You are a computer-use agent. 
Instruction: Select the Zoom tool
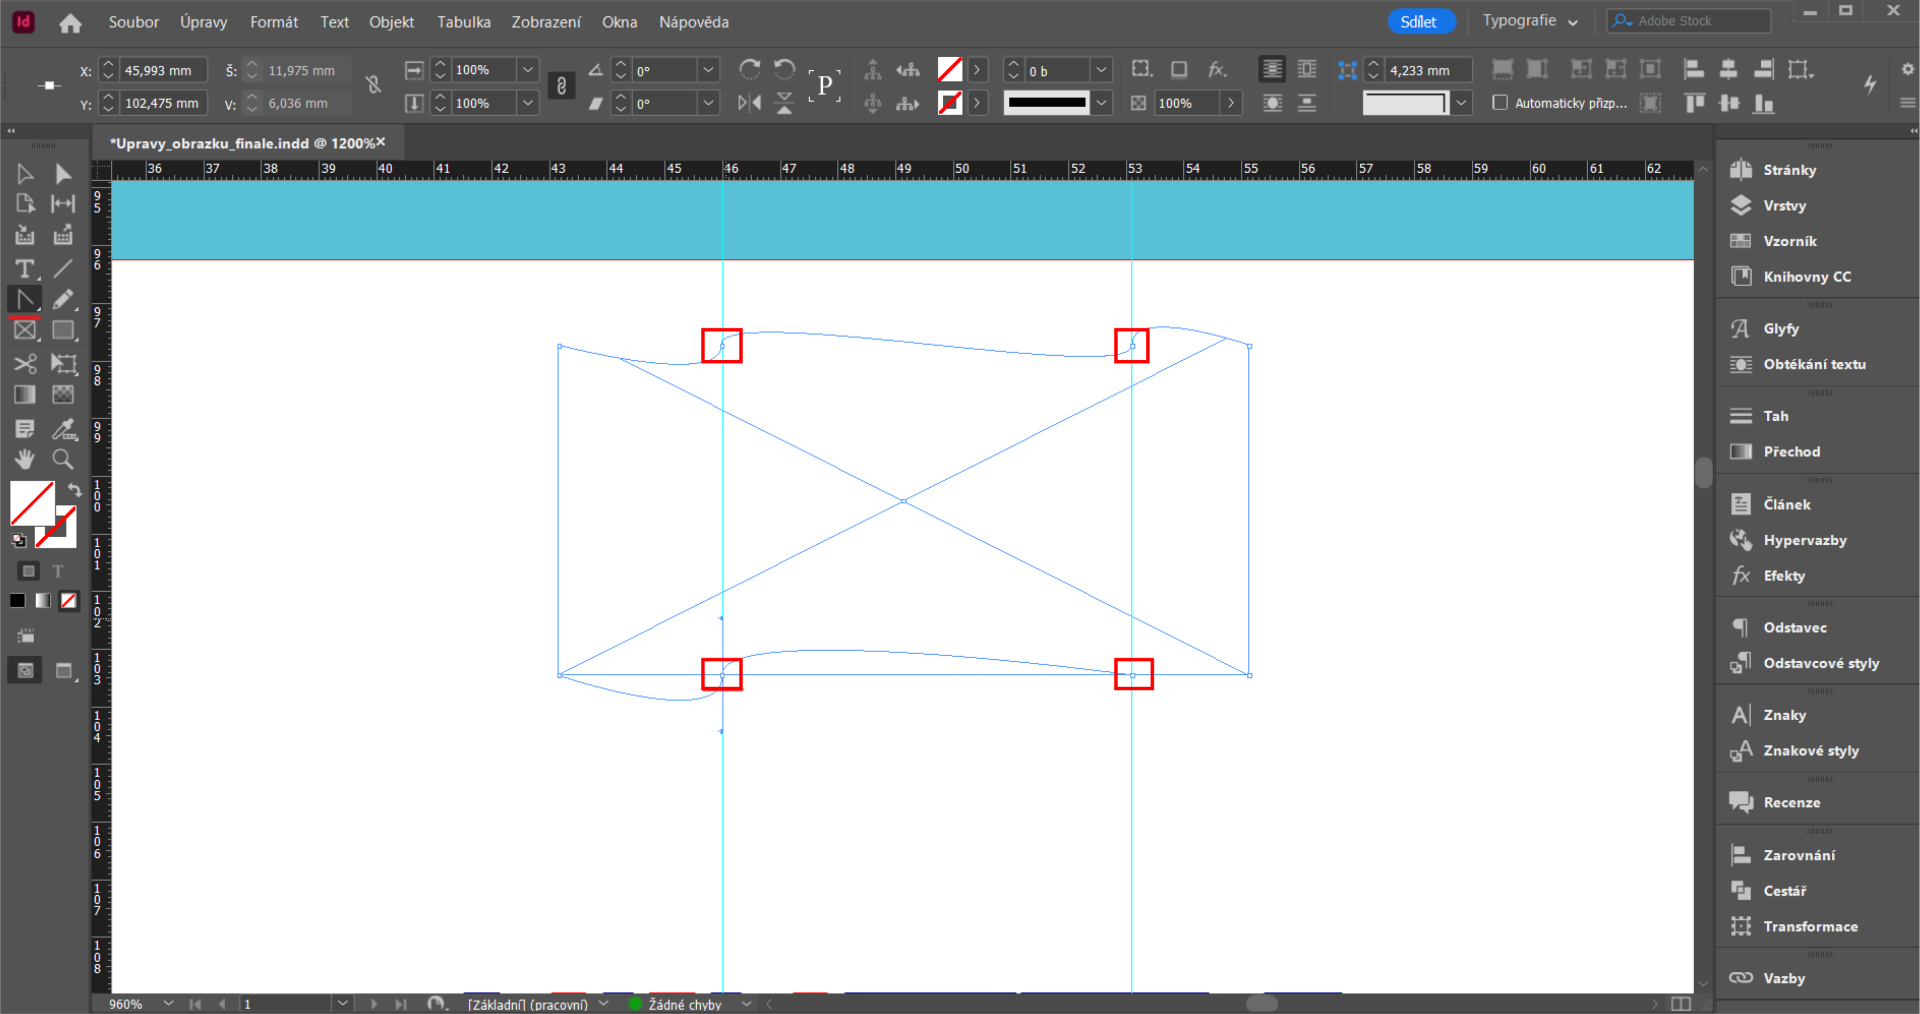63,459
